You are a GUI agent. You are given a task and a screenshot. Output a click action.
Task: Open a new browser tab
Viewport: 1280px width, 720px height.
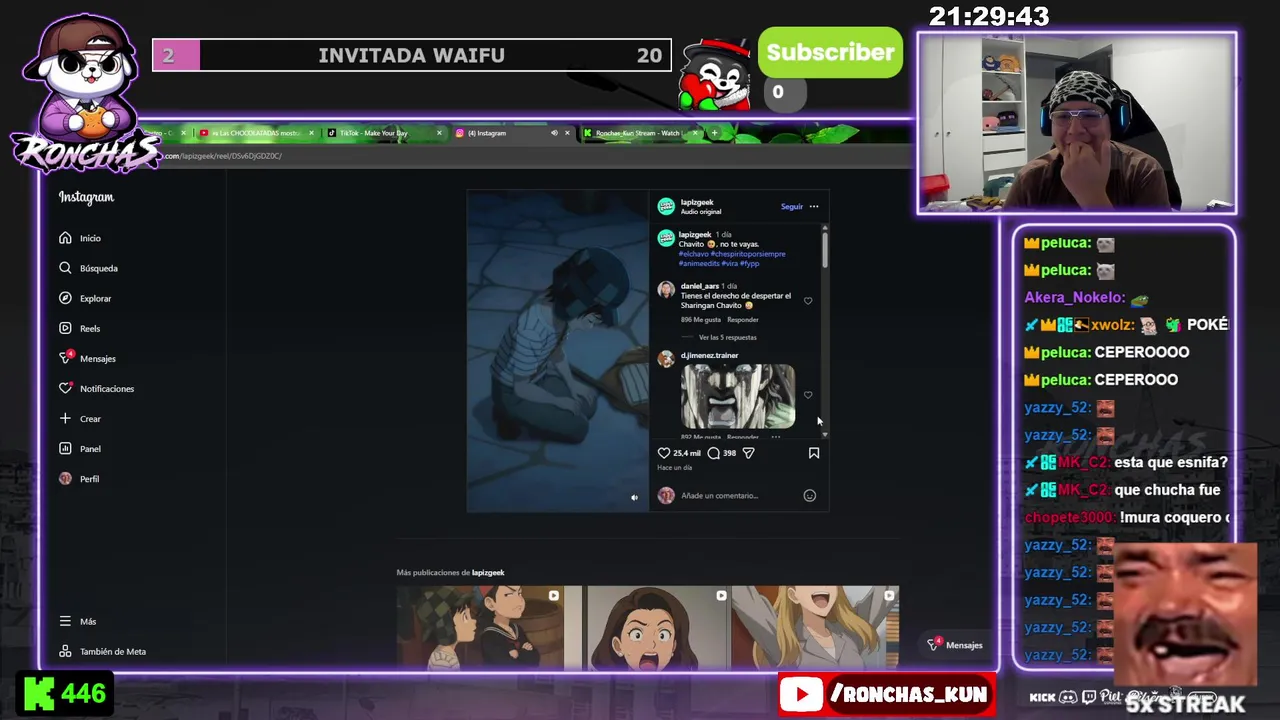tap(714, 133)
